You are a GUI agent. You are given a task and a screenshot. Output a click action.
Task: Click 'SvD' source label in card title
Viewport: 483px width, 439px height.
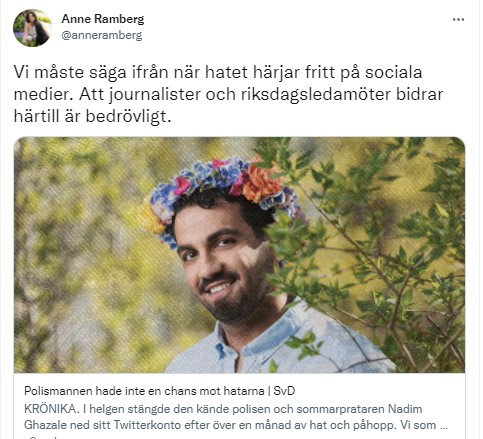pyautogui.click(x=284, y=391)
